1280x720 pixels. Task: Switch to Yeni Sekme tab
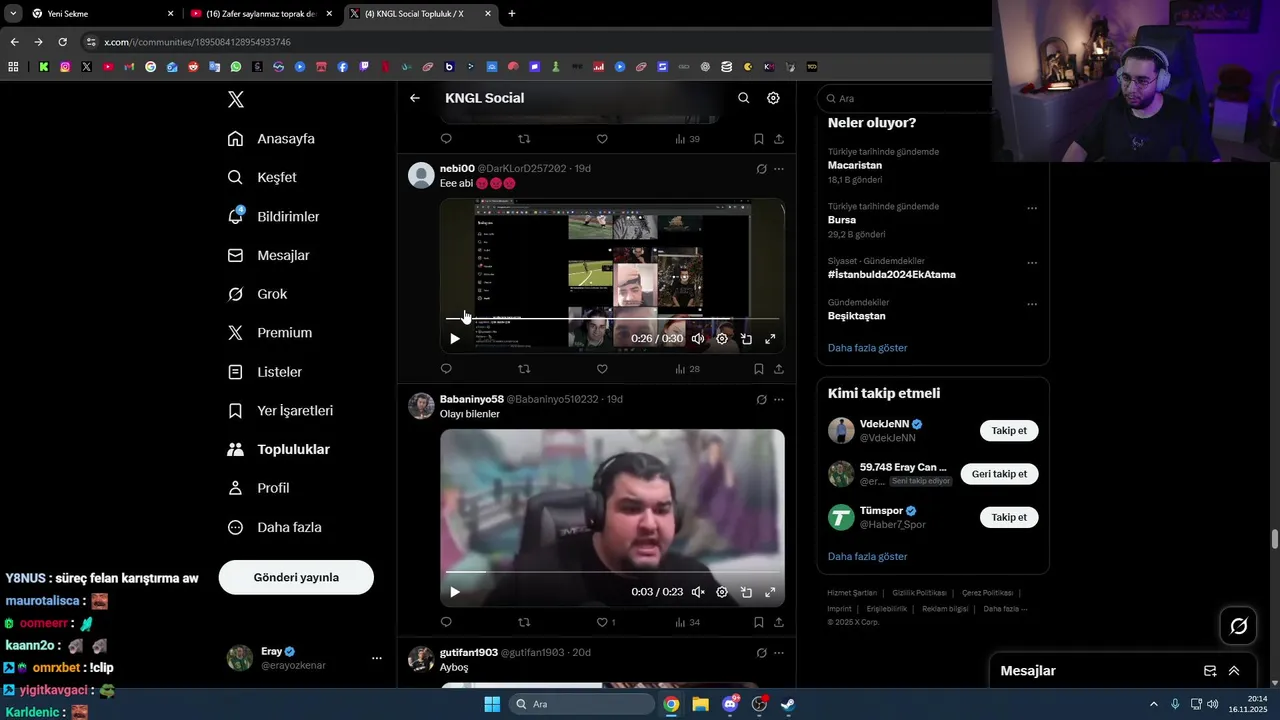pos(102,14)
